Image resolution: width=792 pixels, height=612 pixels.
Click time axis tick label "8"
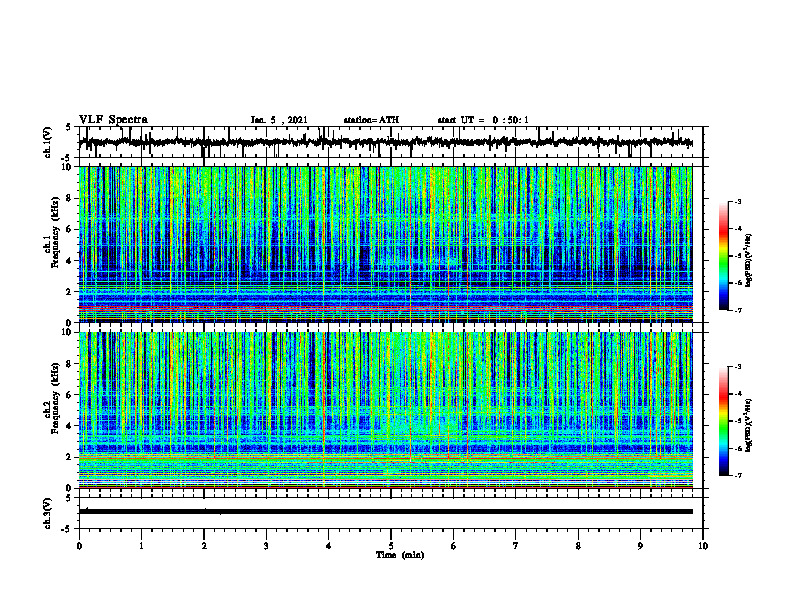click(578, 546)
